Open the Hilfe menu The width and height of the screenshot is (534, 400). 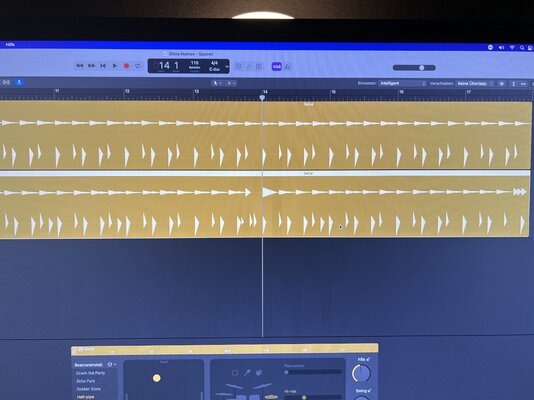coord(10,45)
